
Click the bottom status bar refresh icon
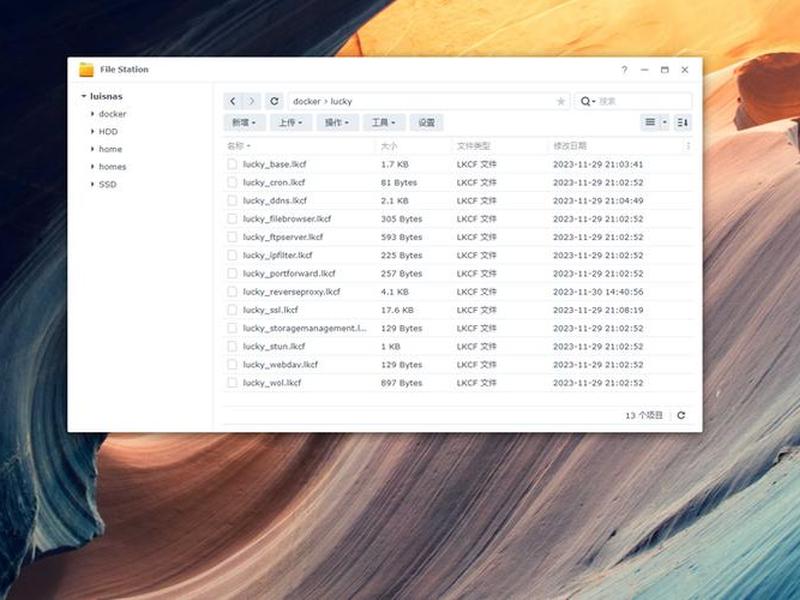(x=681, y=415)
